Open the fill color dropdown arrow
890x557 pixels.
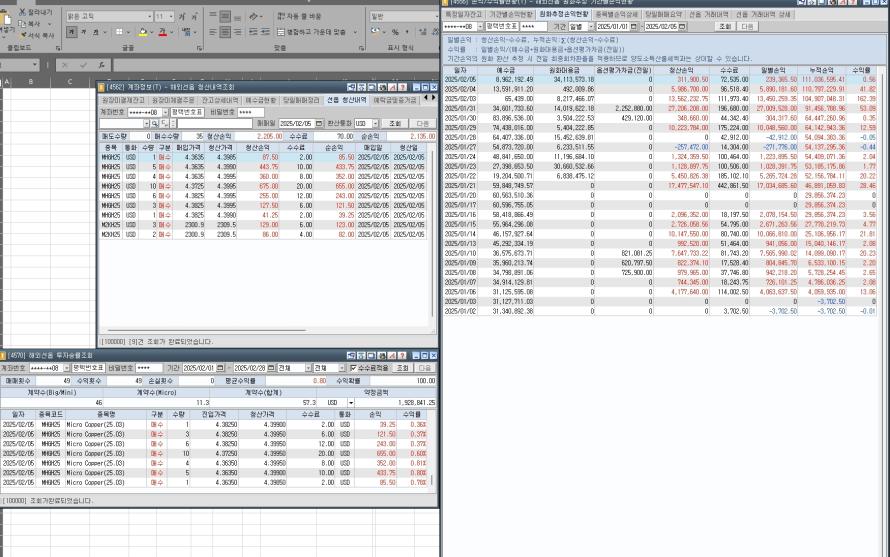point(152,32)
